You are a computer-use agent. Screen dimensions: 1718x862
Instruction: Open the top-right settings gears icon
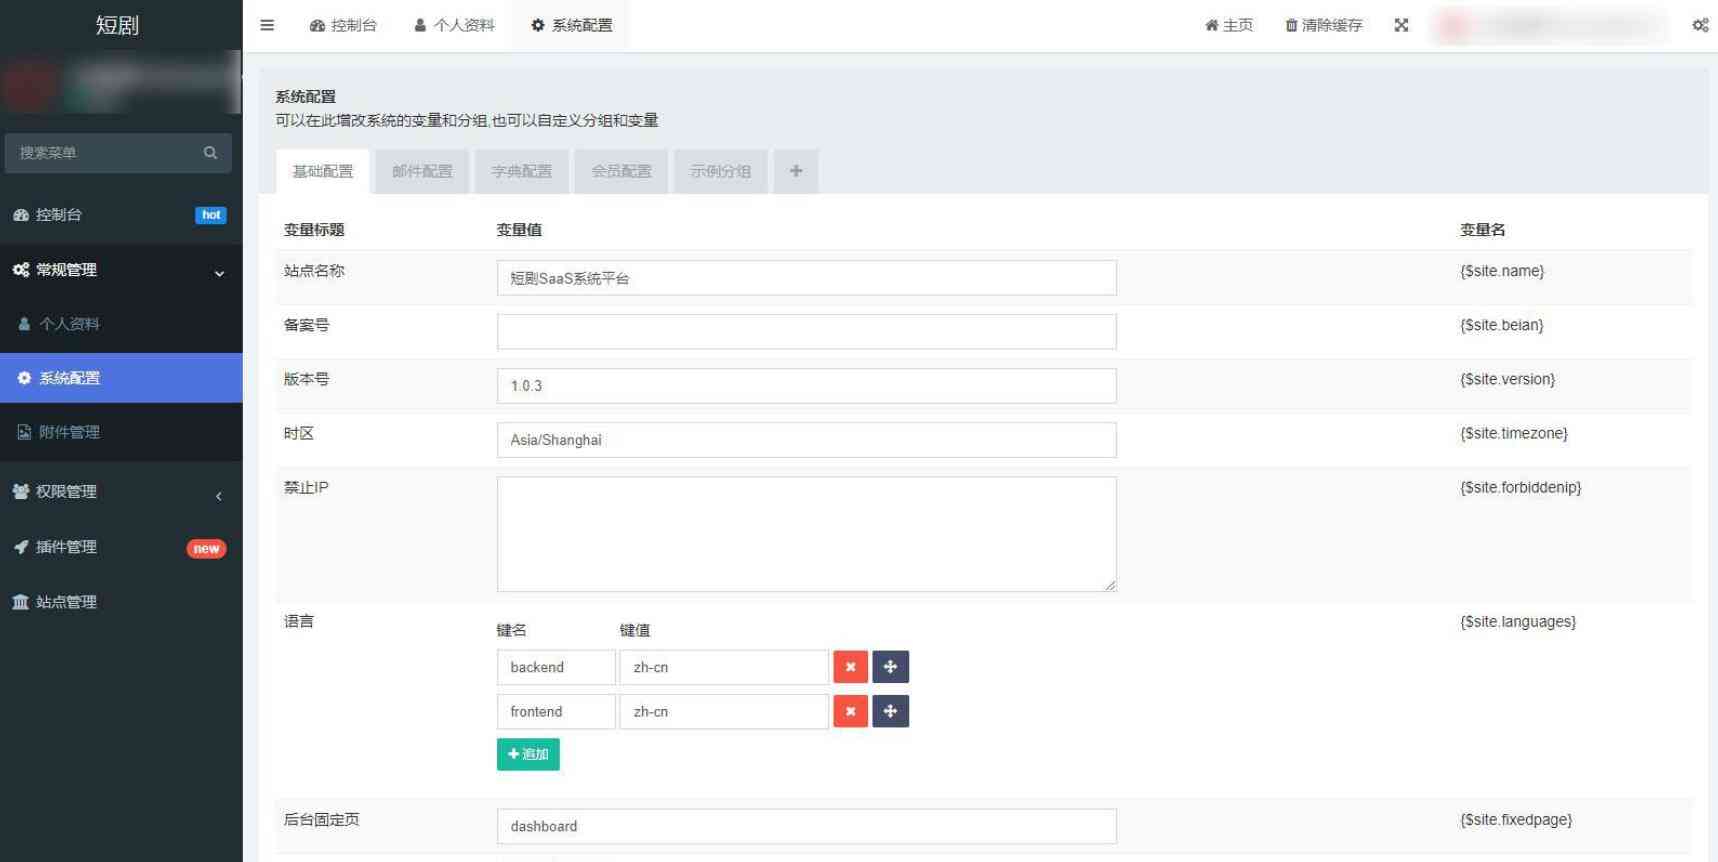pos(1700,25)
